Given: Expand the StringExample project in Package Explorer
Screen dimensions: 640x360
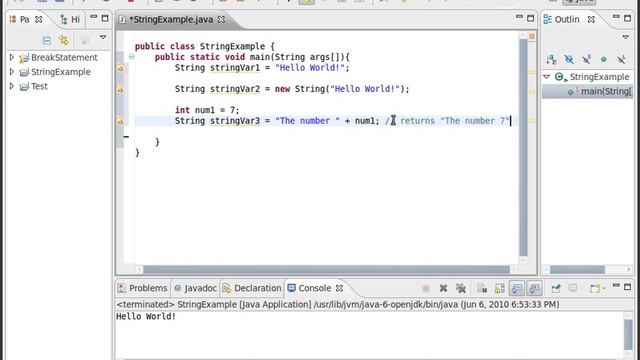Looking at the screenshot, I should (11, 72).
